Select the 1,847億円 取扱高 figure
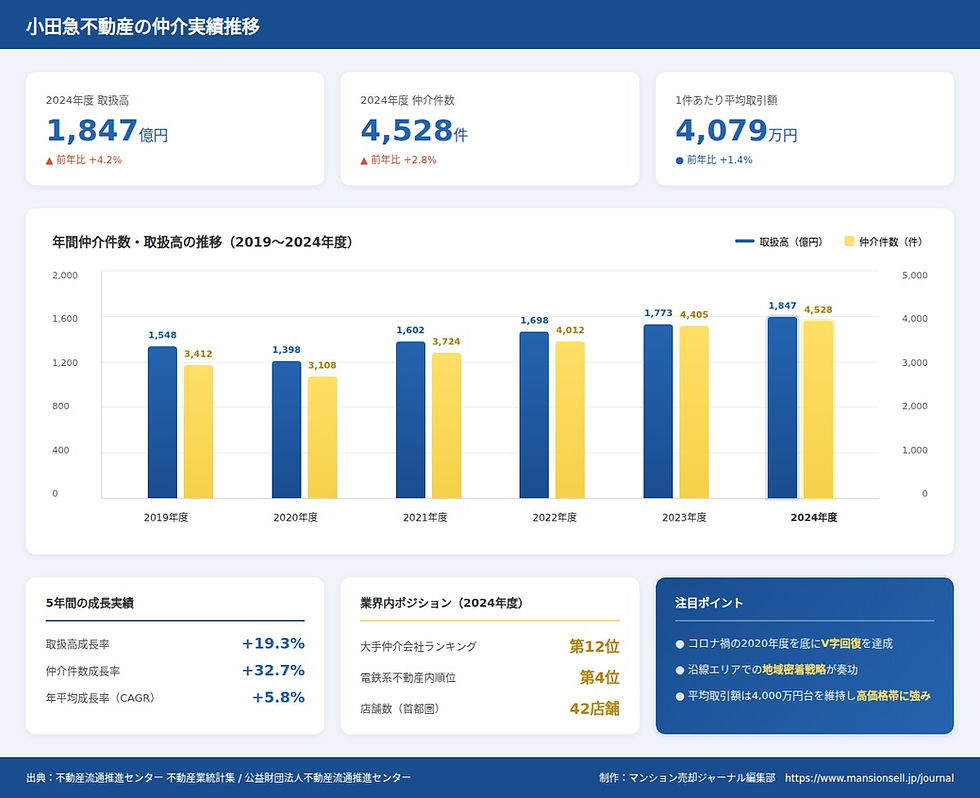 tap(107, 131)
